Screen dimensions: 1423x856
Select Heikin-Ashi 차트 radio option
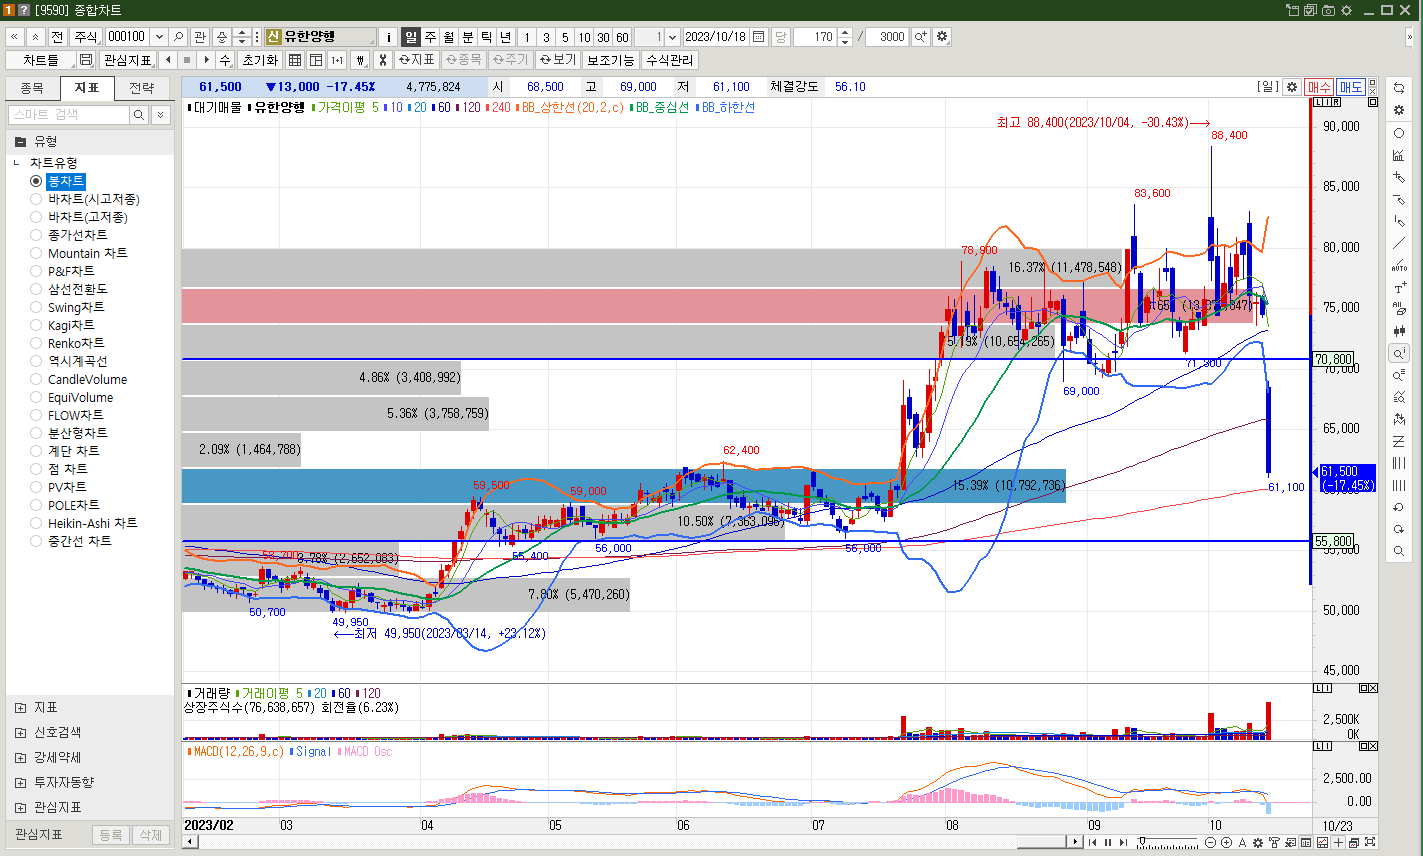point(36,523)
